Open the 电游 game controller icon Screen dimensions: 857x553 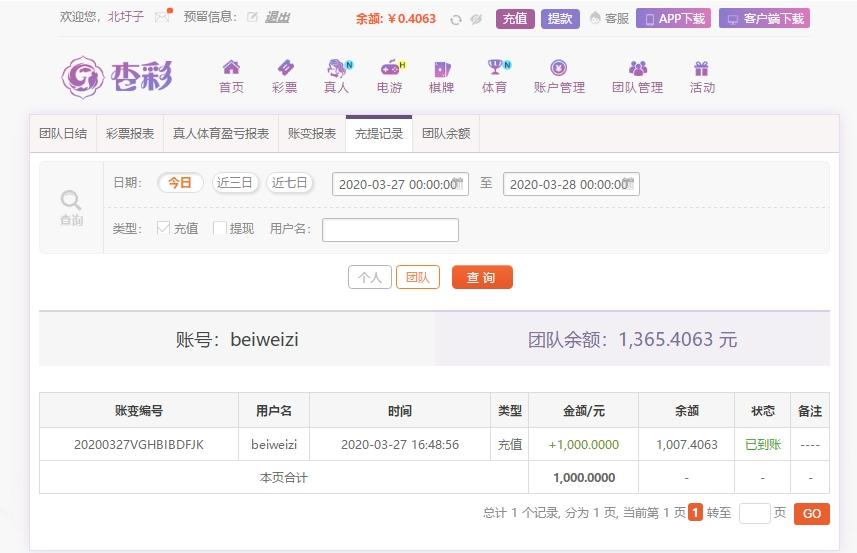tap(391, 68)
